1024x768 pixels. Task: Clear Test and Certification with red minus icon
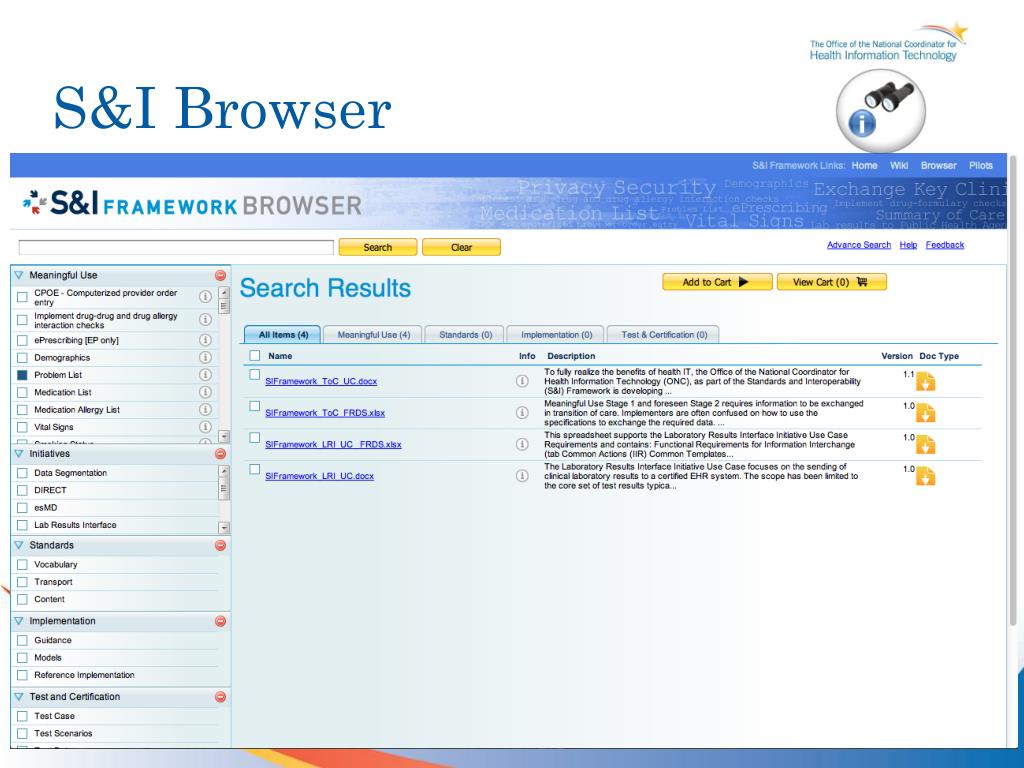coord(220,697)
